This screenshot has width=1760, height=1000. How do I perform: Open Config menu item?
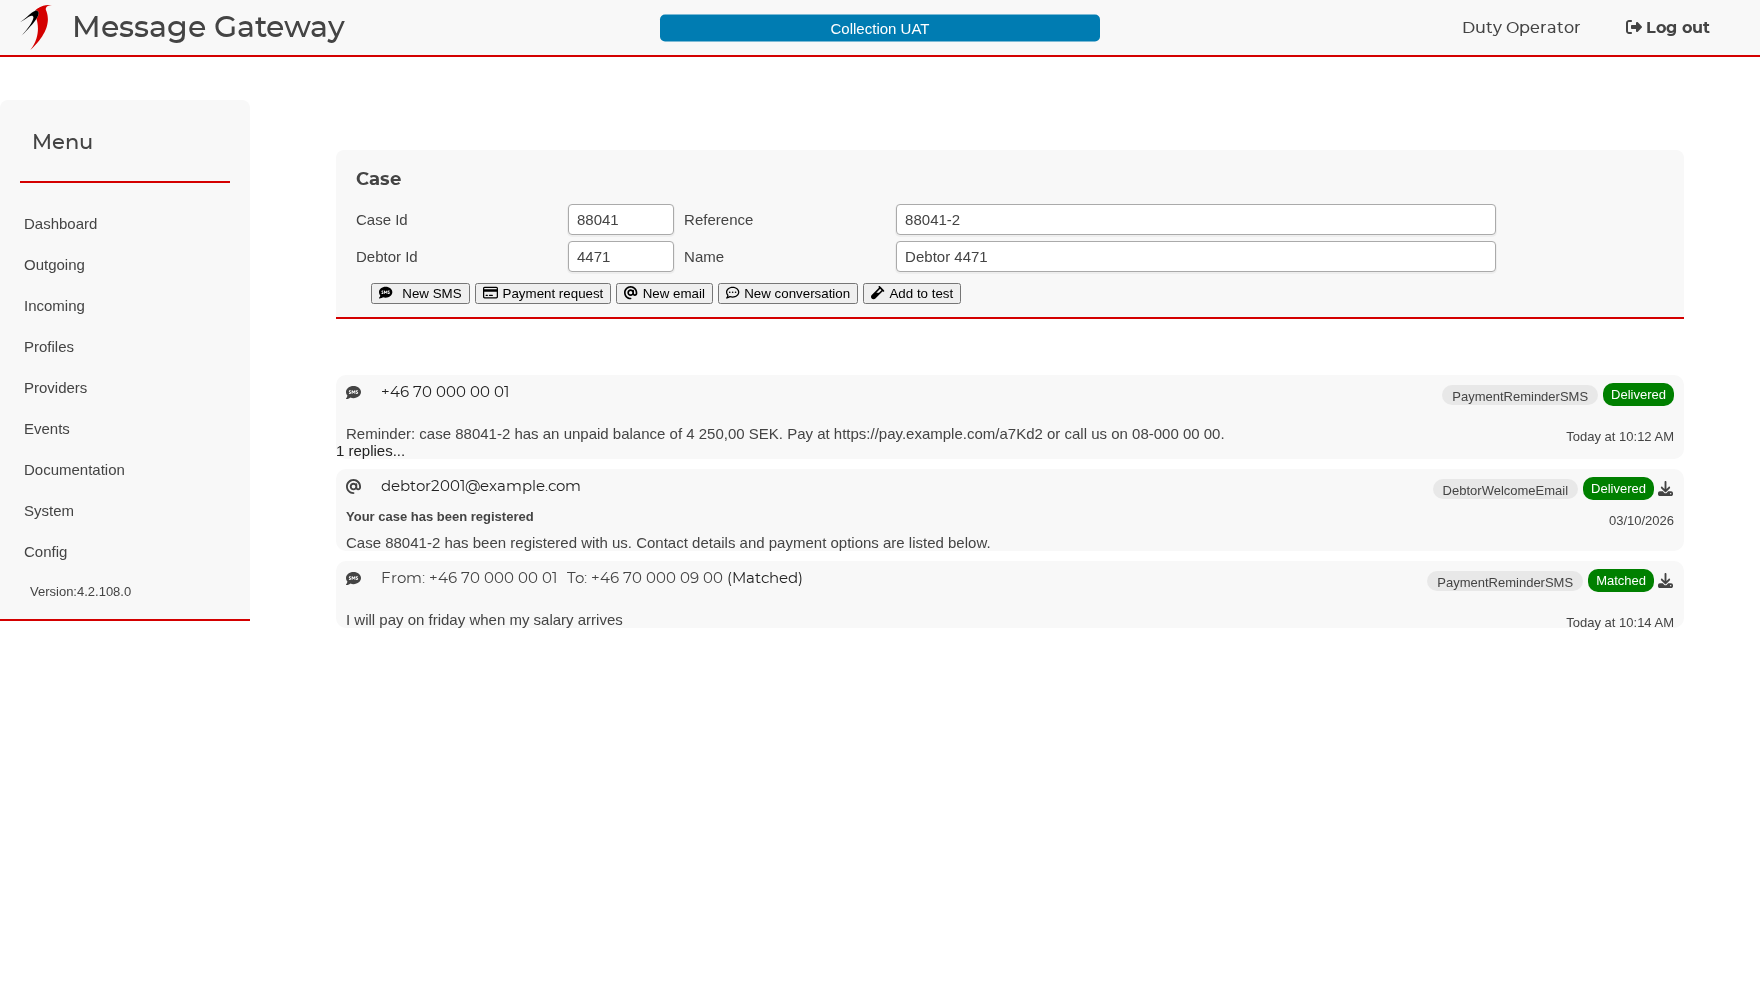[x=46, y=552]
